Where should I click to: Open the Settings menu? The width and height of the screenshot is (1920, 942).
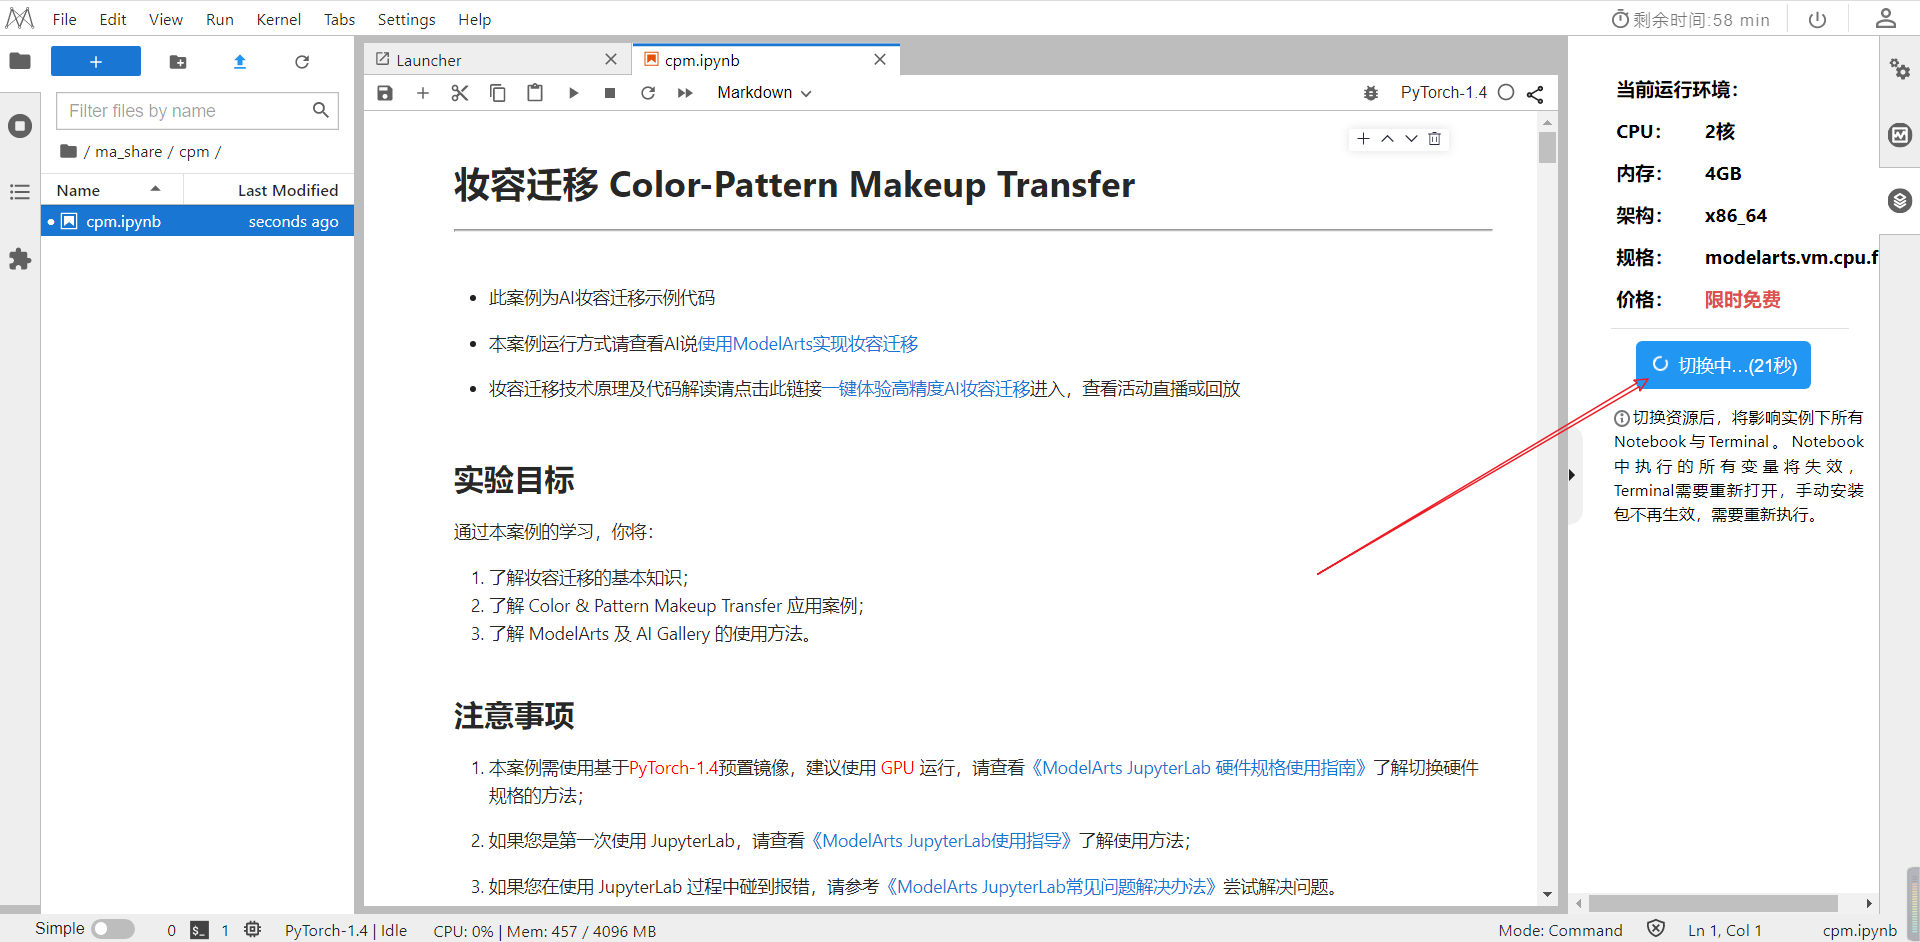[x=407, y=19]
